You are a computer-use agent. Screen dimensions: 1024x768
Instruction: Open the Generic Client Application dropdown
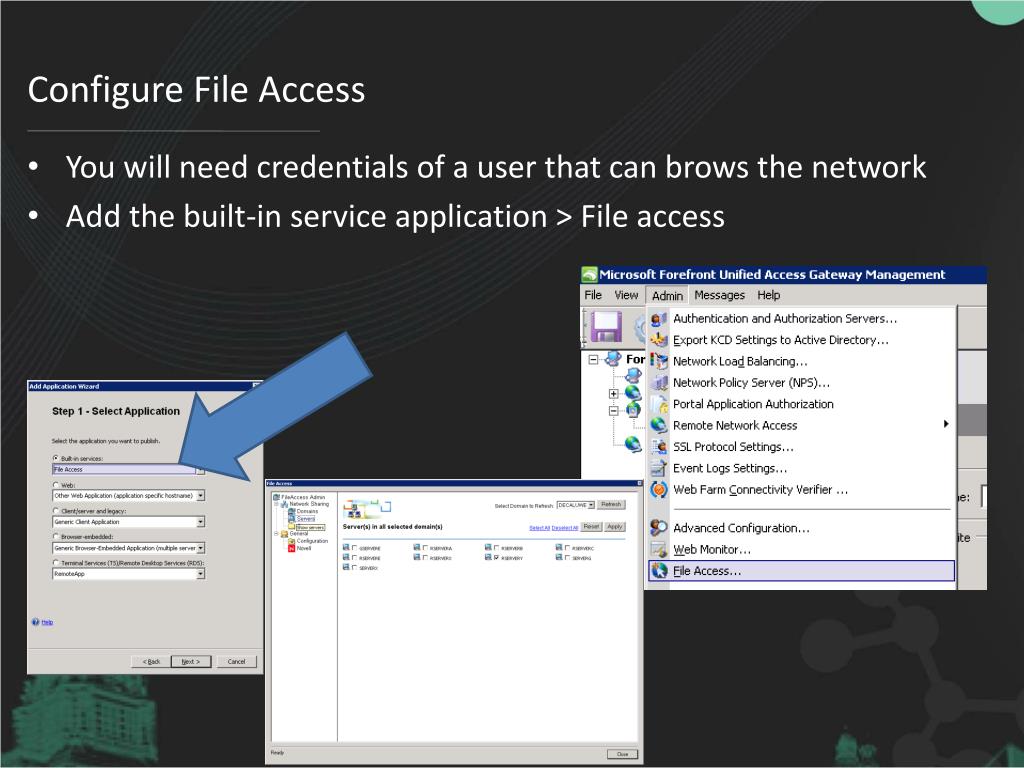point(200,522)
